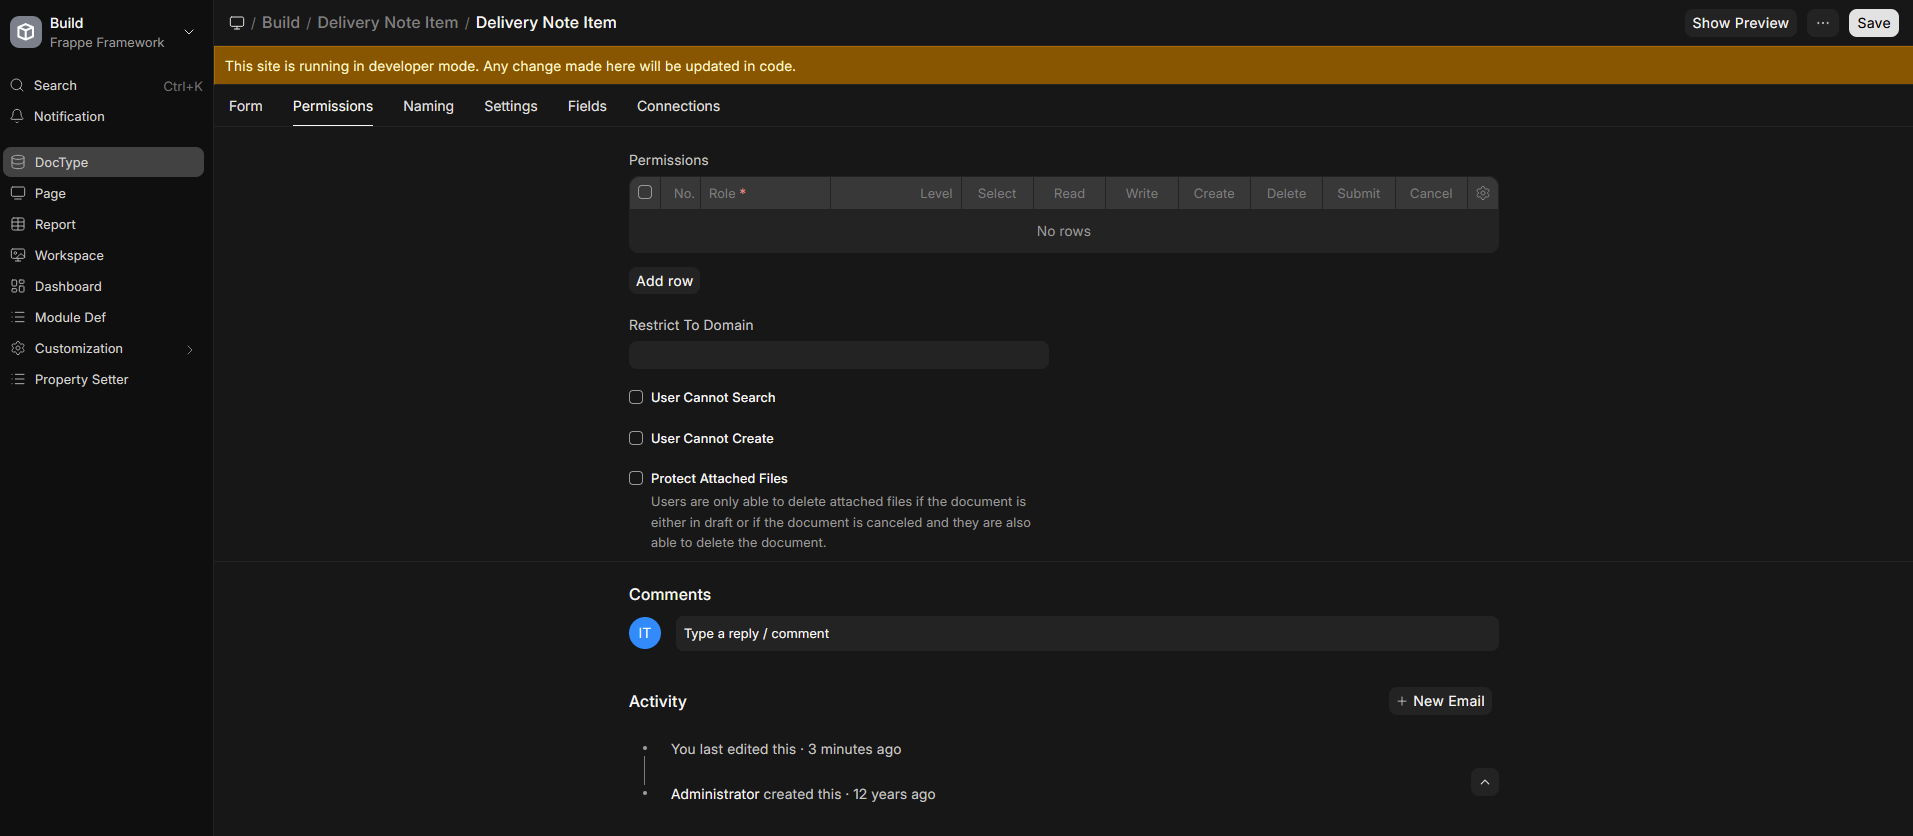Image resolution: width=1913 pixels, height=836 pixels.
Task: Select all rows checkbox in Permissions table
Action: (x=645, y=192)
